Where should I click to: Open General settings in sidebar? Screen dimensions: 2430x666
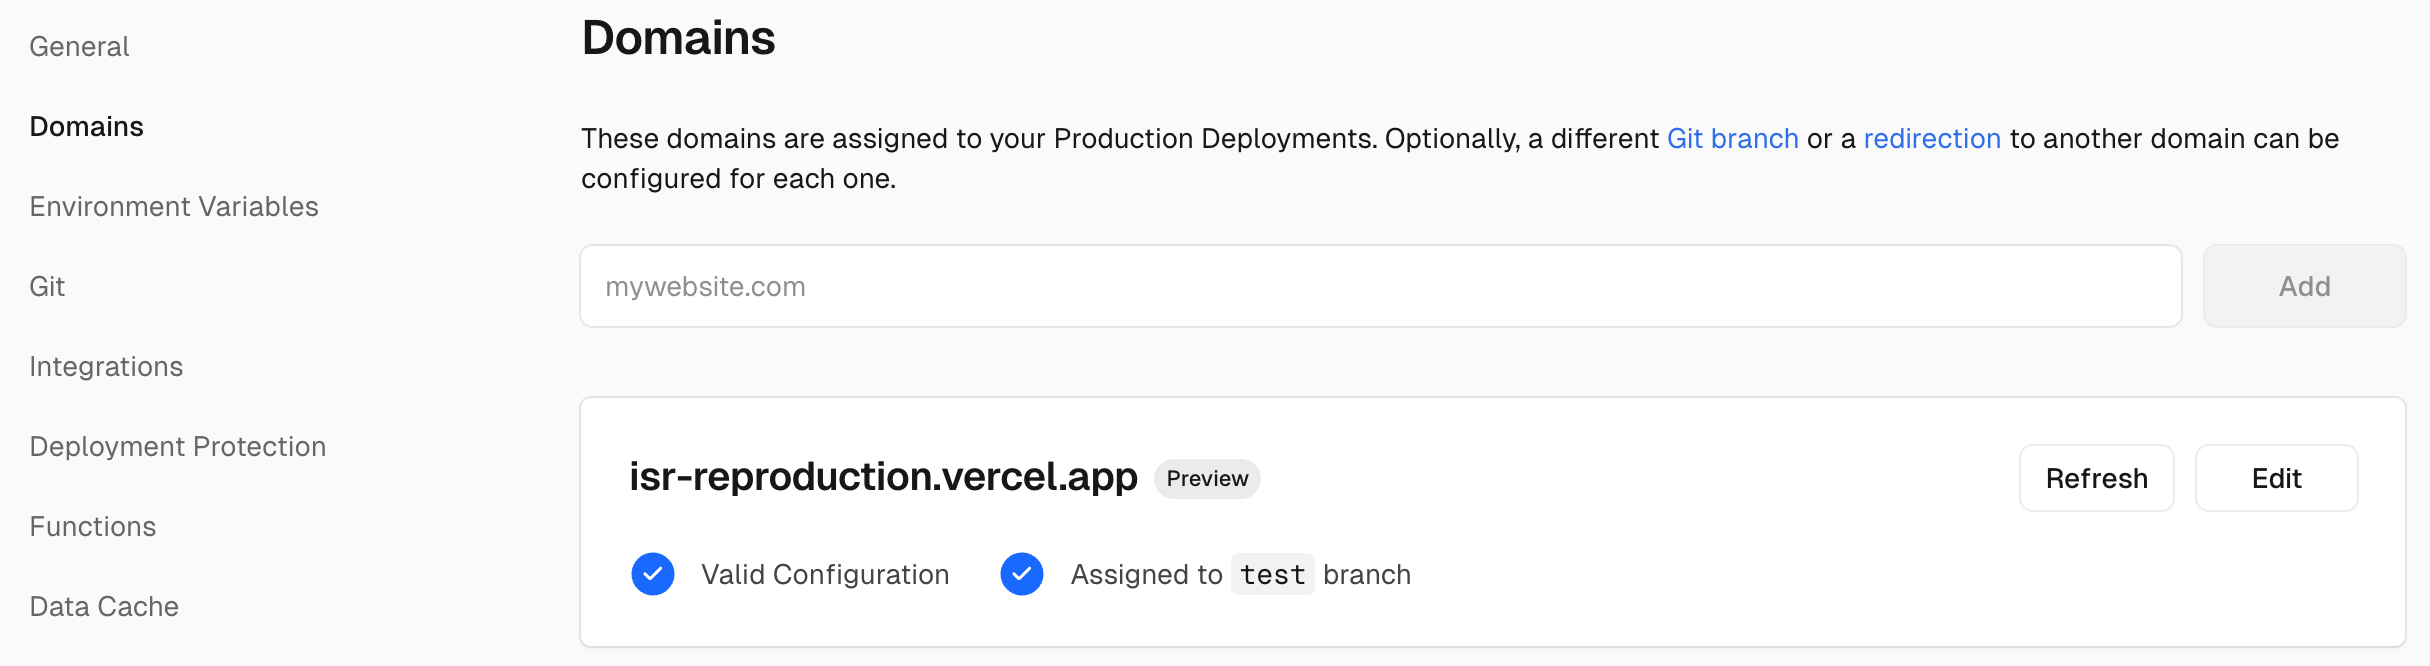click(79, 47)
